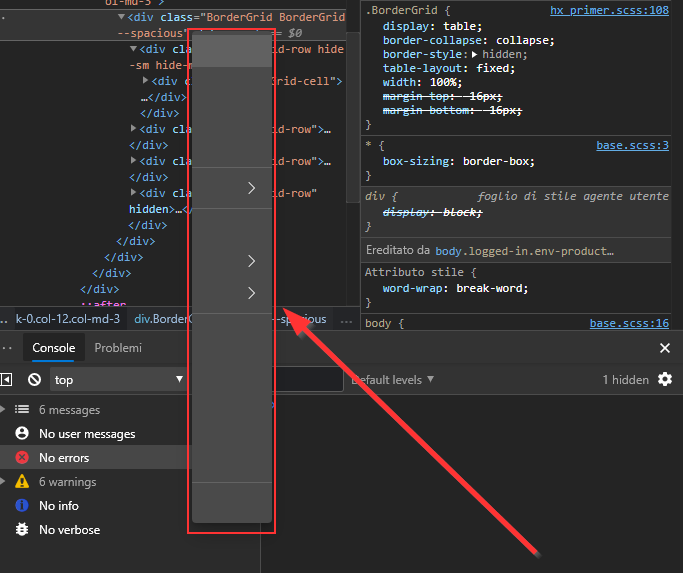Click the struck-through display: block rule
Screen dimensions: 683x573
click(x=432, y=212)
